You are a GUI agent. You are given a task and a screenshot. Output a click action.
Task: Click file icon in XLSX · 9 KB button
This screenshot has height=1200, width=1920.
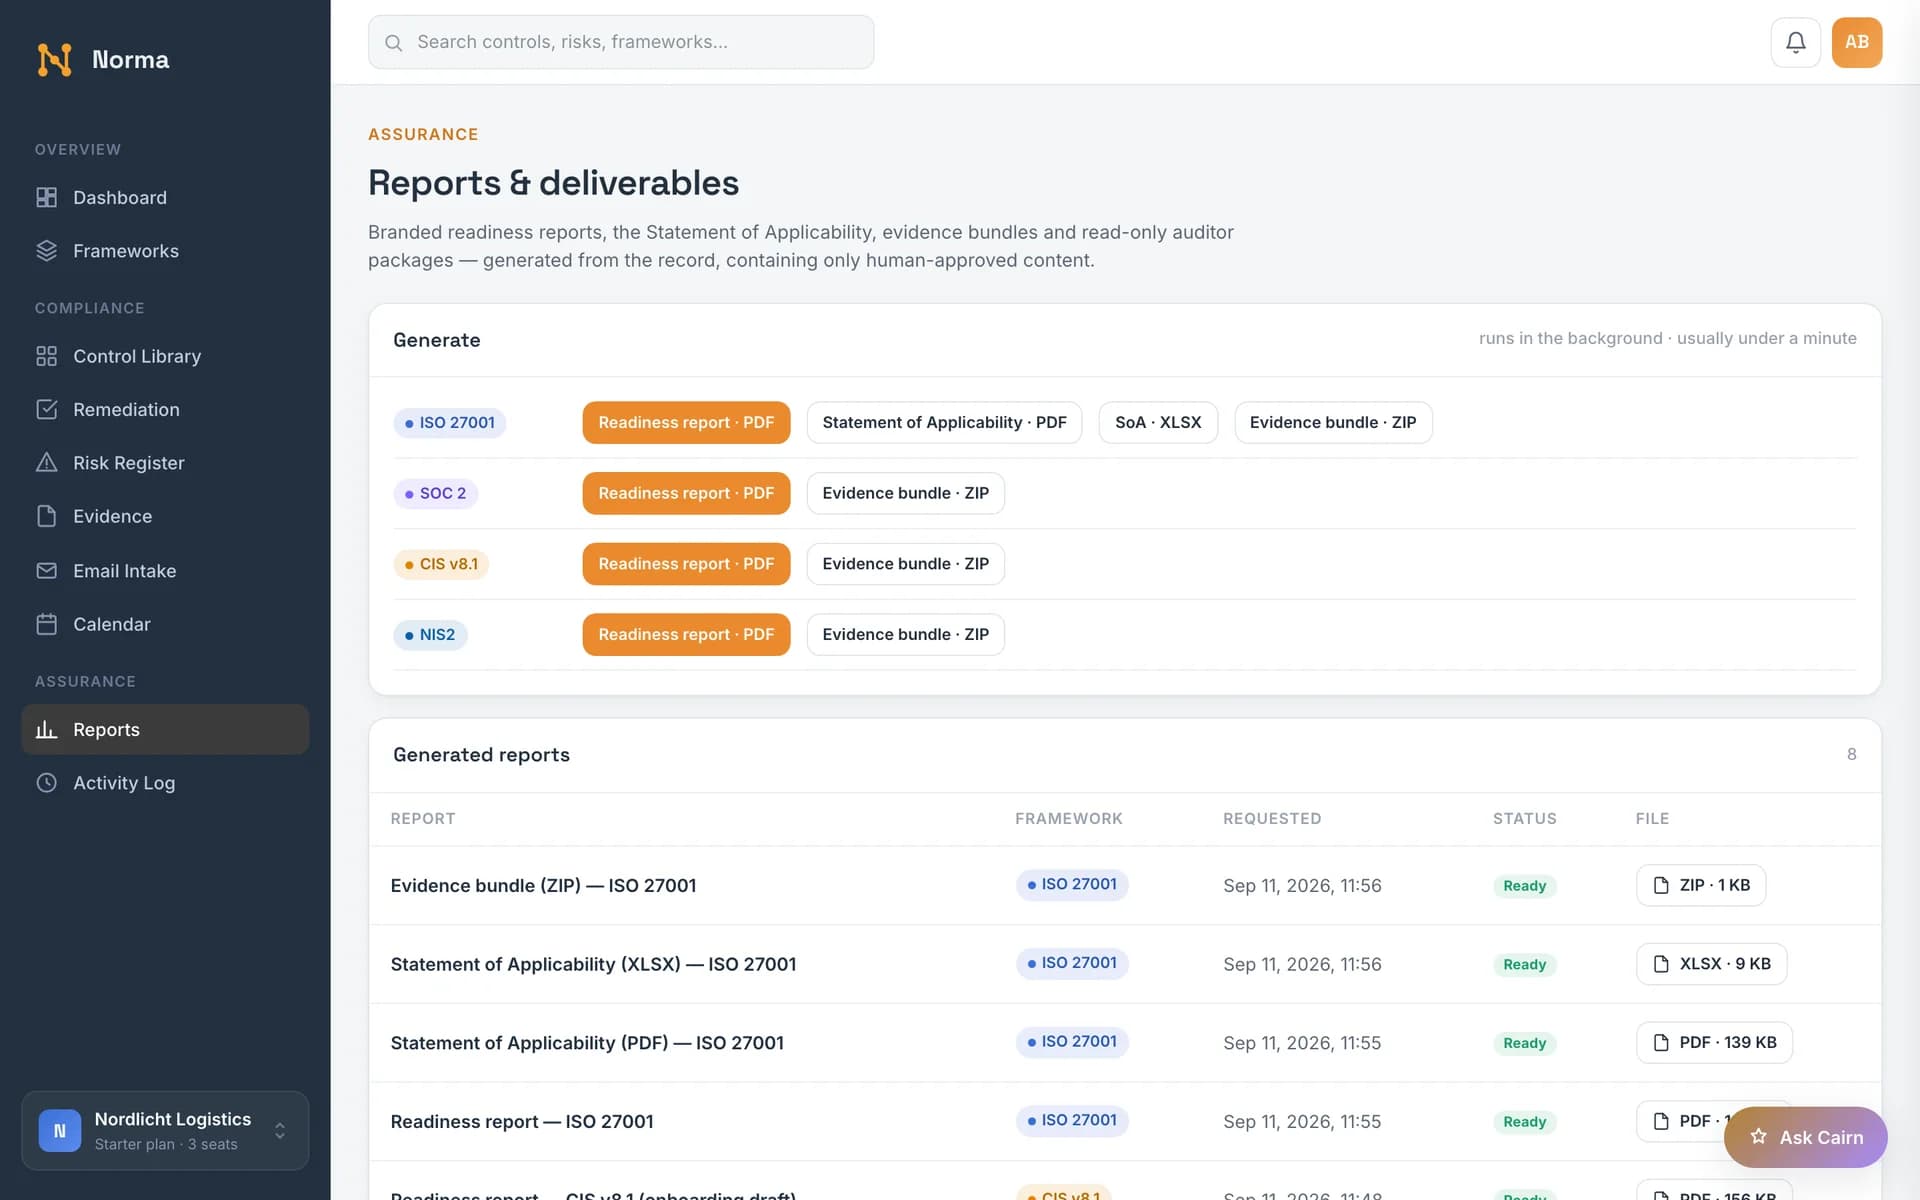(1661, 964)
